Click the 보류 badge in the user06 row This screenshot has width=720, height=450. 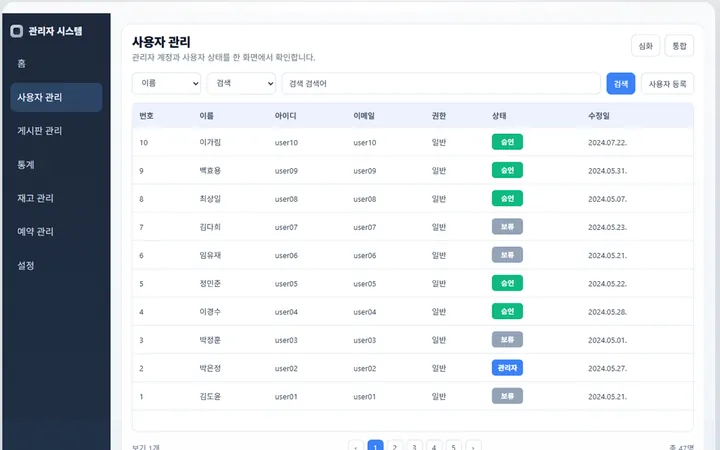(x=507, y=255)
